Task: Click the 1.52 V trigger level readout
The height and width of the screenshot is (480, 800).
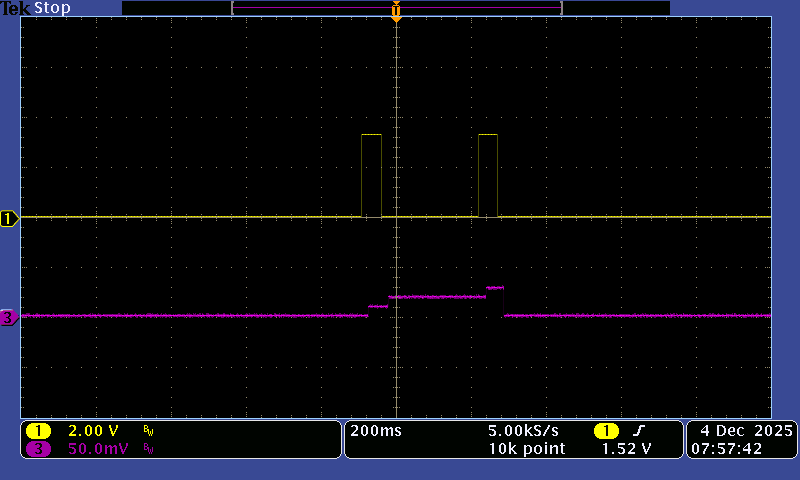Action: 627,449
